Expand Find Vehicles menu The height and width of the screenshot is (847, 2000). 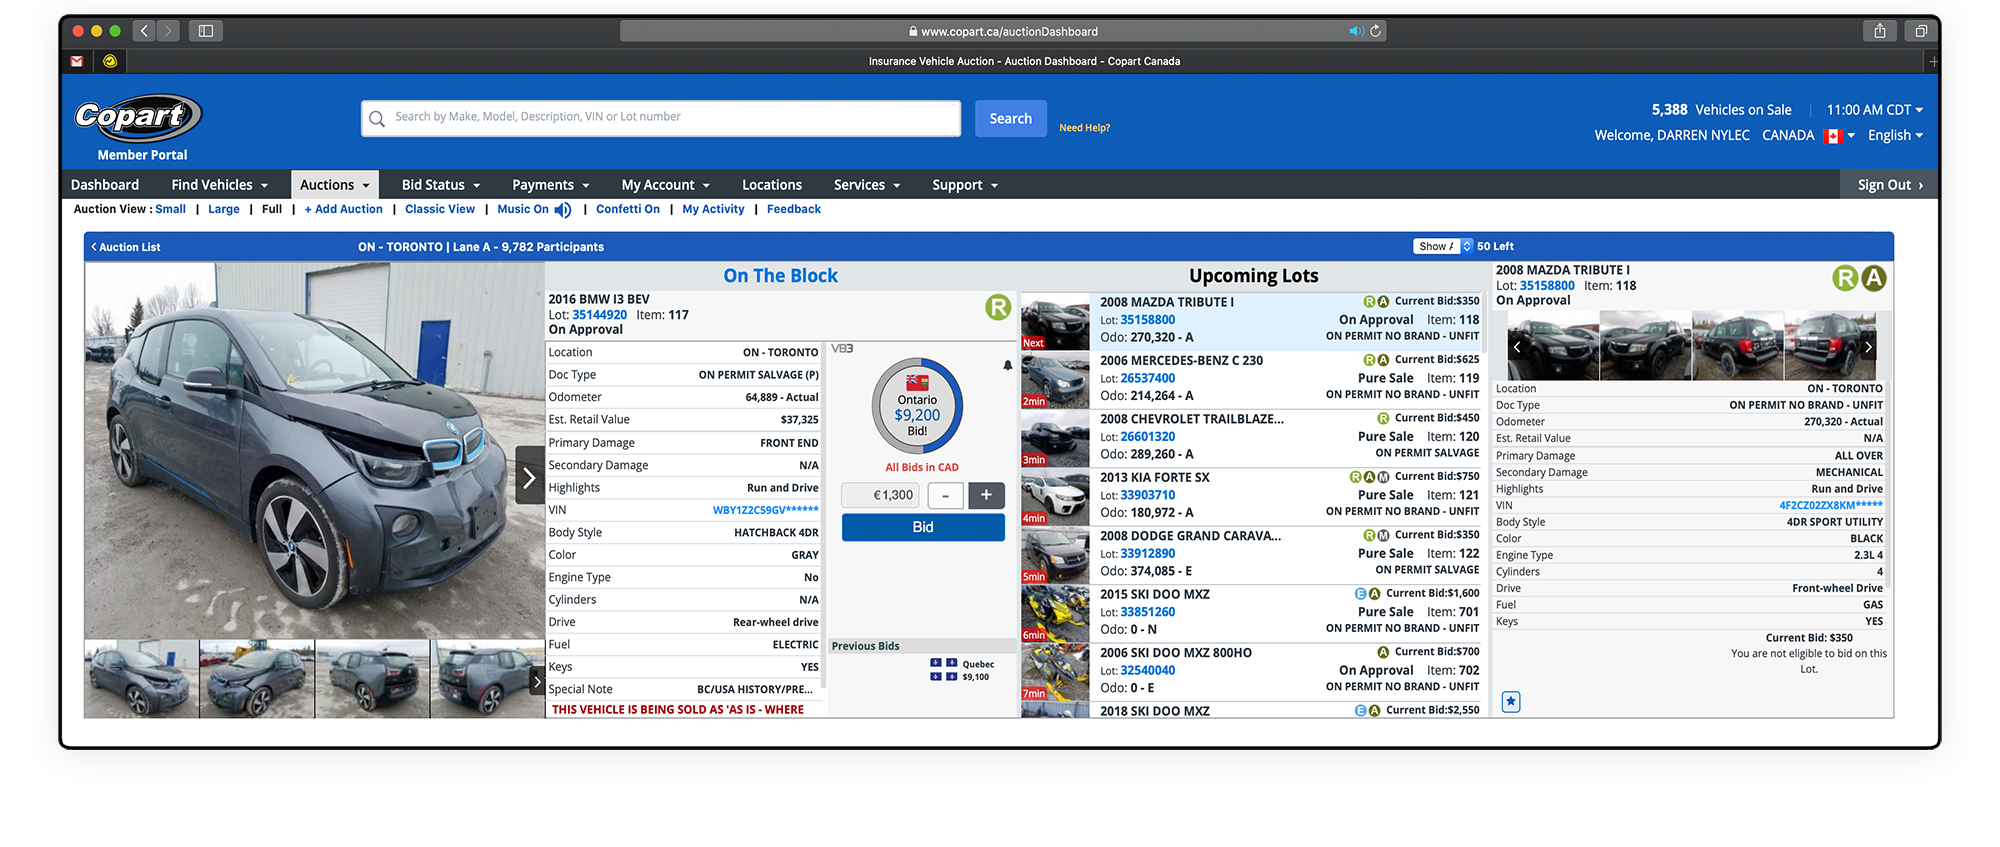click(x=220, y=185)
